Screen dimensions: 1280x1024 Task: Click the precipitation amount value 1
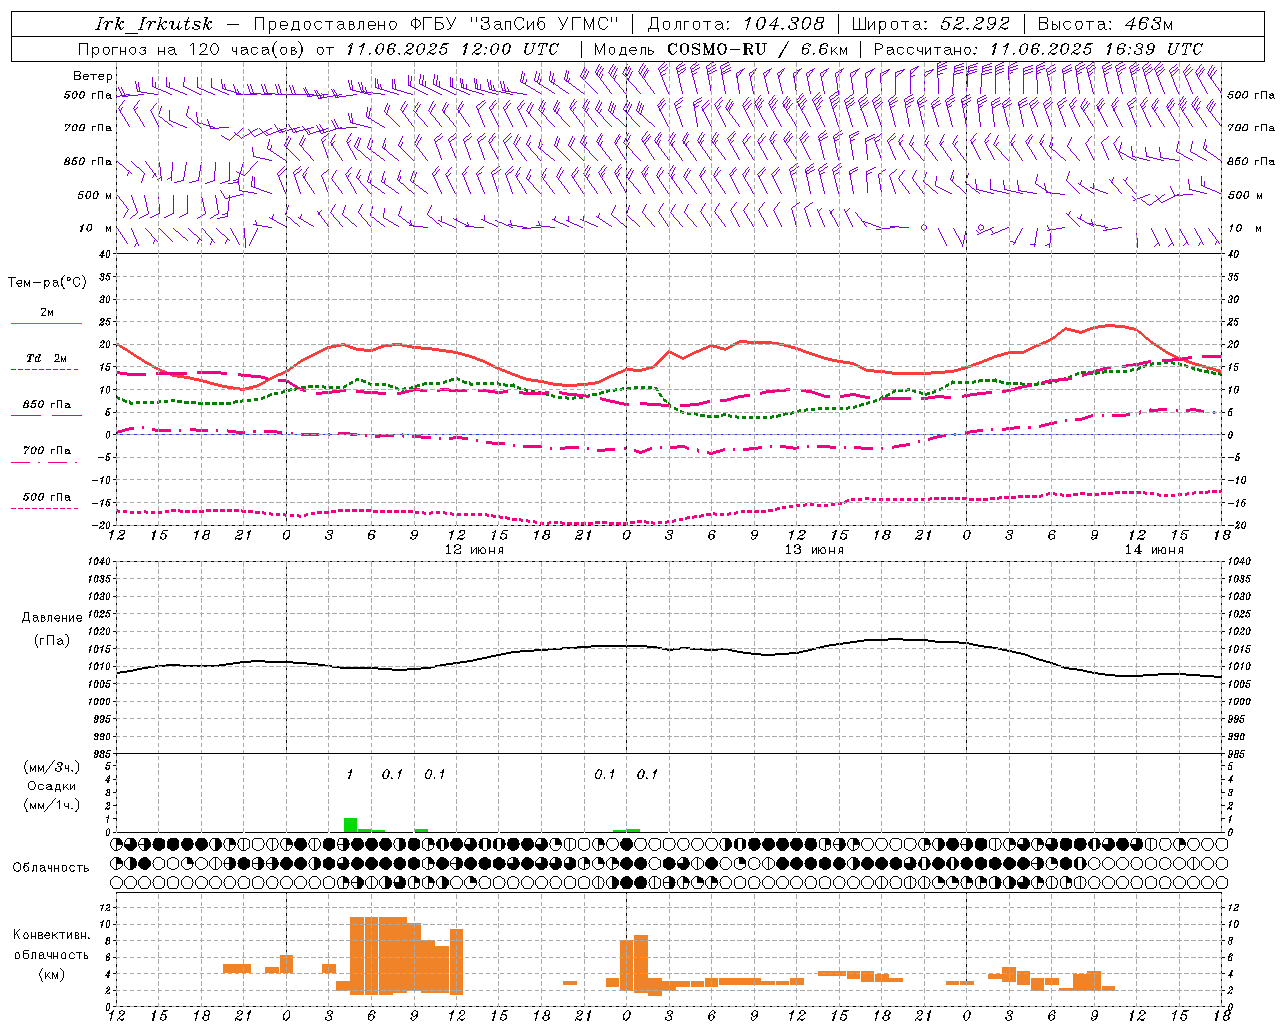coord(349,775)
